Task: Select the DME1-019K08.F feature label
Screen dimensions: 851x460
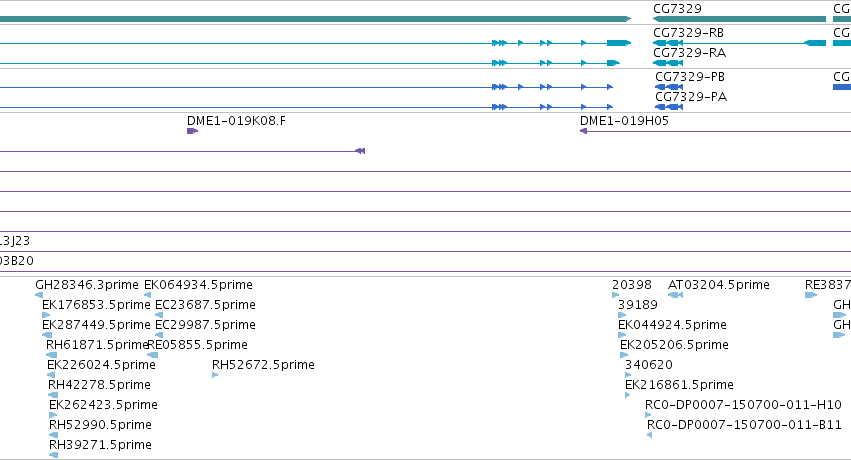Action: pyautogui.click(x=236, y=121)
